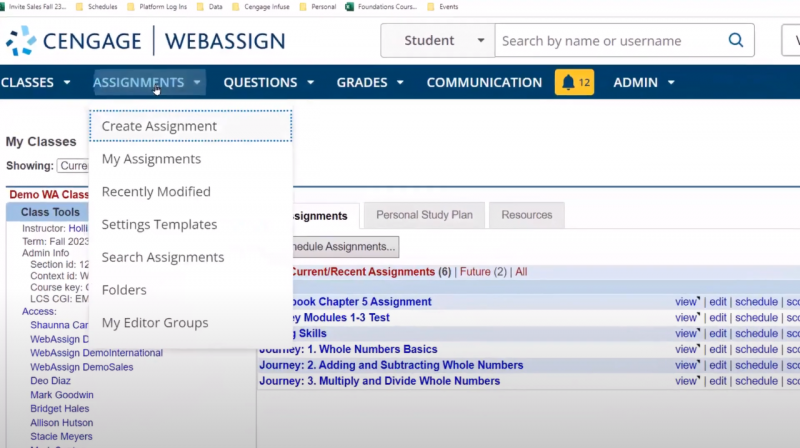Open notifications bell showing 12
This screenshot has width=800, height=448.
pyautogui.click(x=574, y=82)
